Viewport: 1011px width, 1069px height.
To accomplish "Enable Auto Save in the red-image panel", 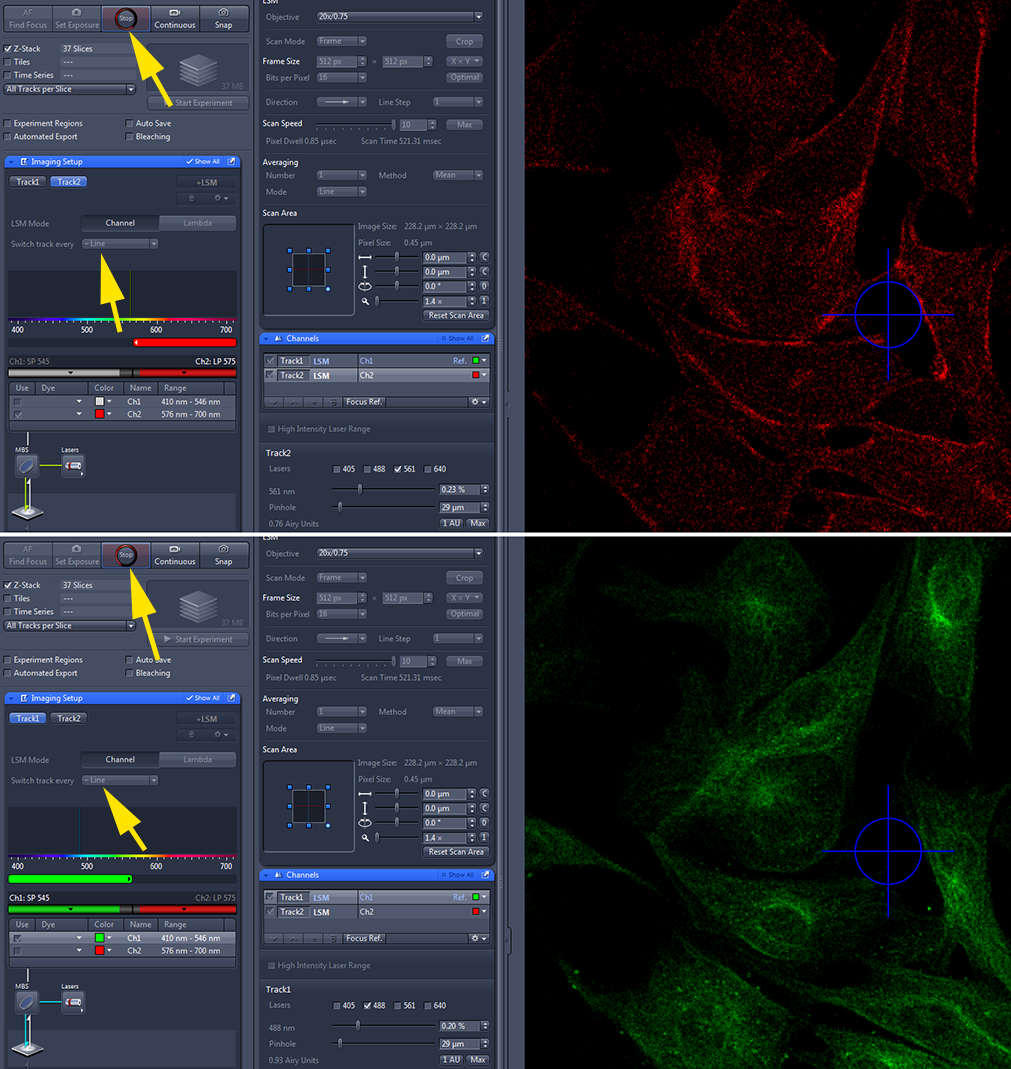I will [130, 124].
